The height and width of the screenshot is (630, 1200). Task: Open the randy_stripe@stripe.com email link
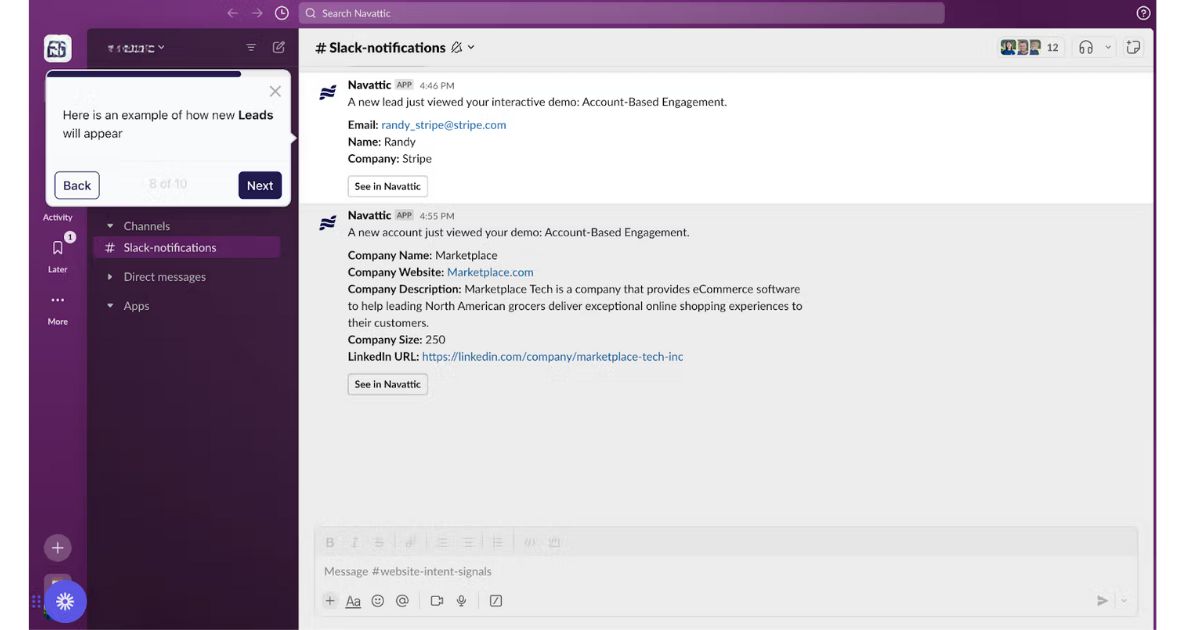pyautogui.click(x=443, y=125)
